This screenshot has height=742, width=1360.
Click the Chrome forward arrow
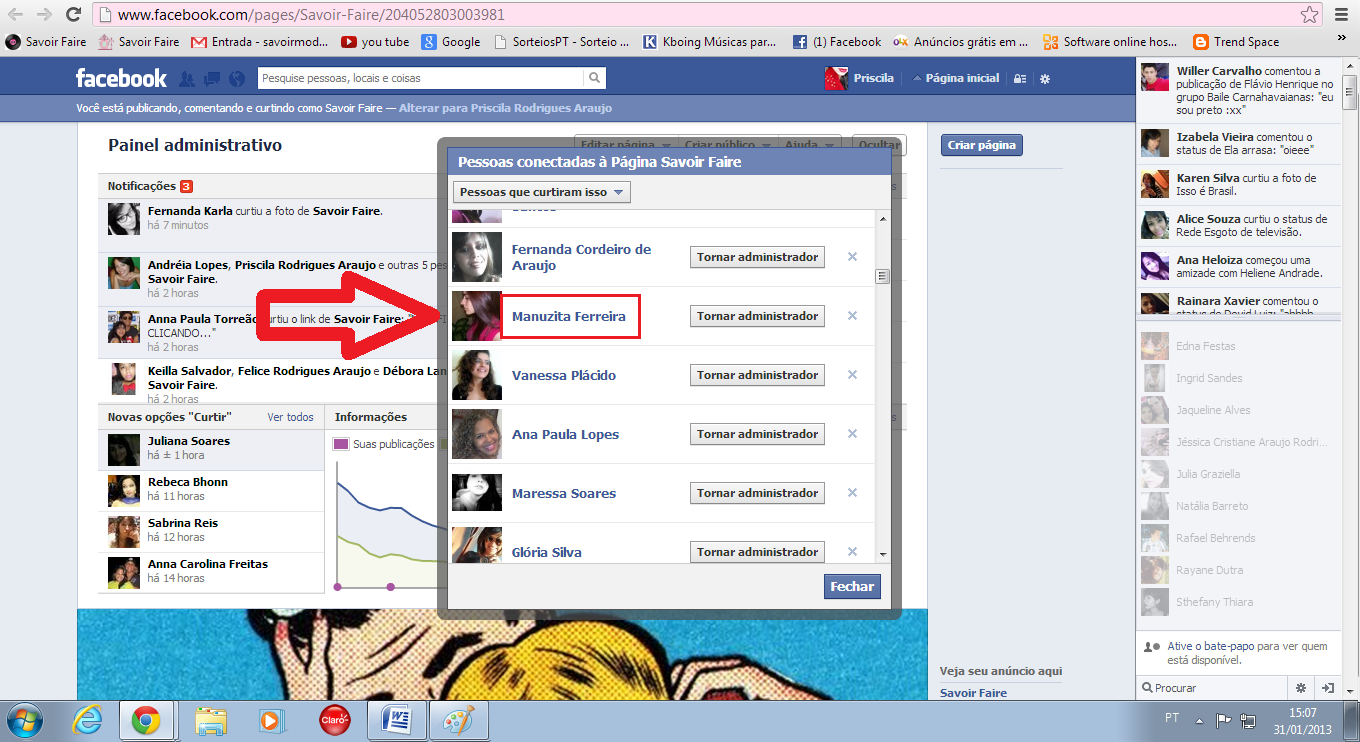coord(45,15)
